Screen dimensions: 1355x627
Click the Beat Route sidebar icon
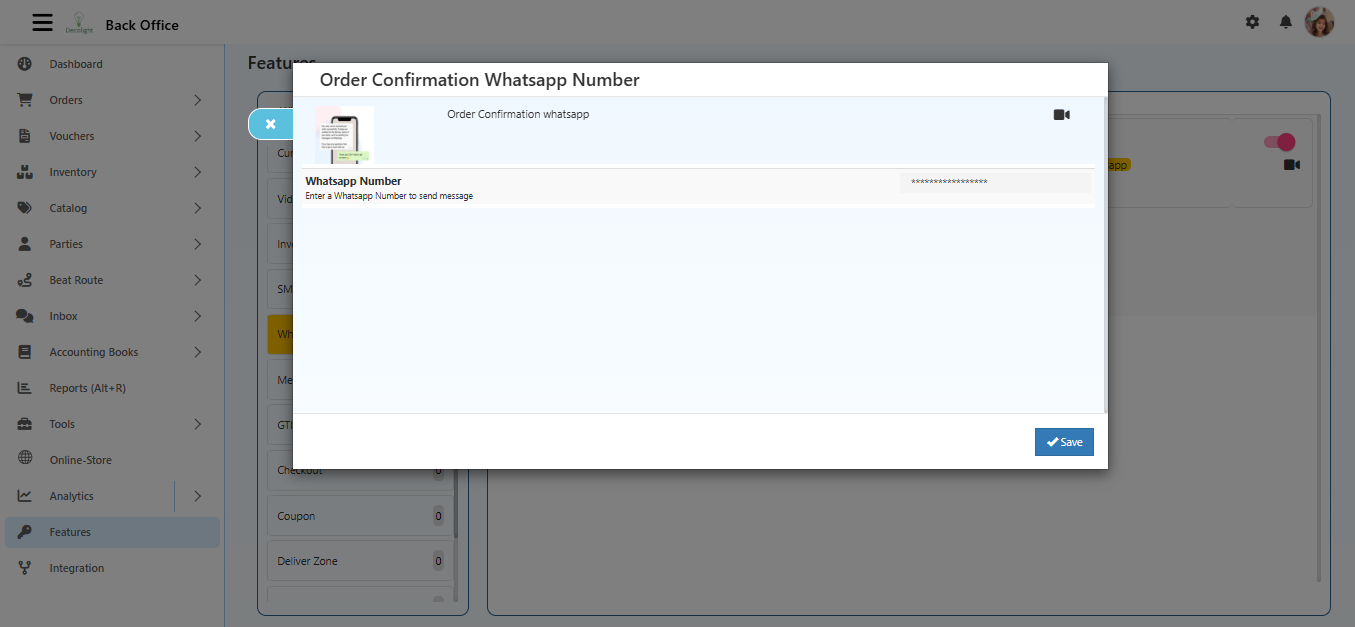click(x=23, y=279)
